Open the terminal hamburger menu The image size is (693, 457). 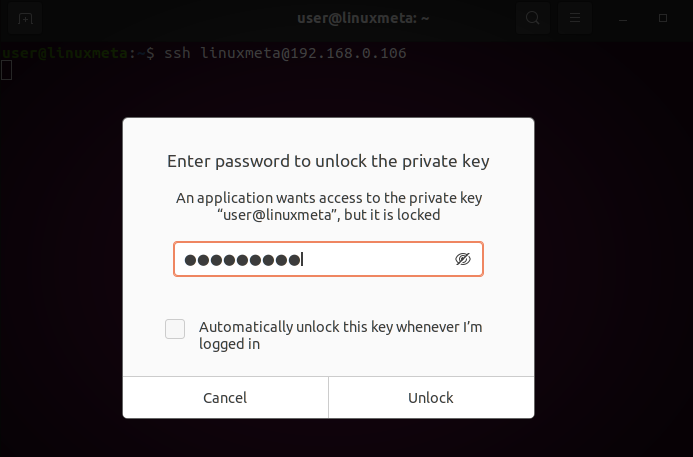(575, 18)
